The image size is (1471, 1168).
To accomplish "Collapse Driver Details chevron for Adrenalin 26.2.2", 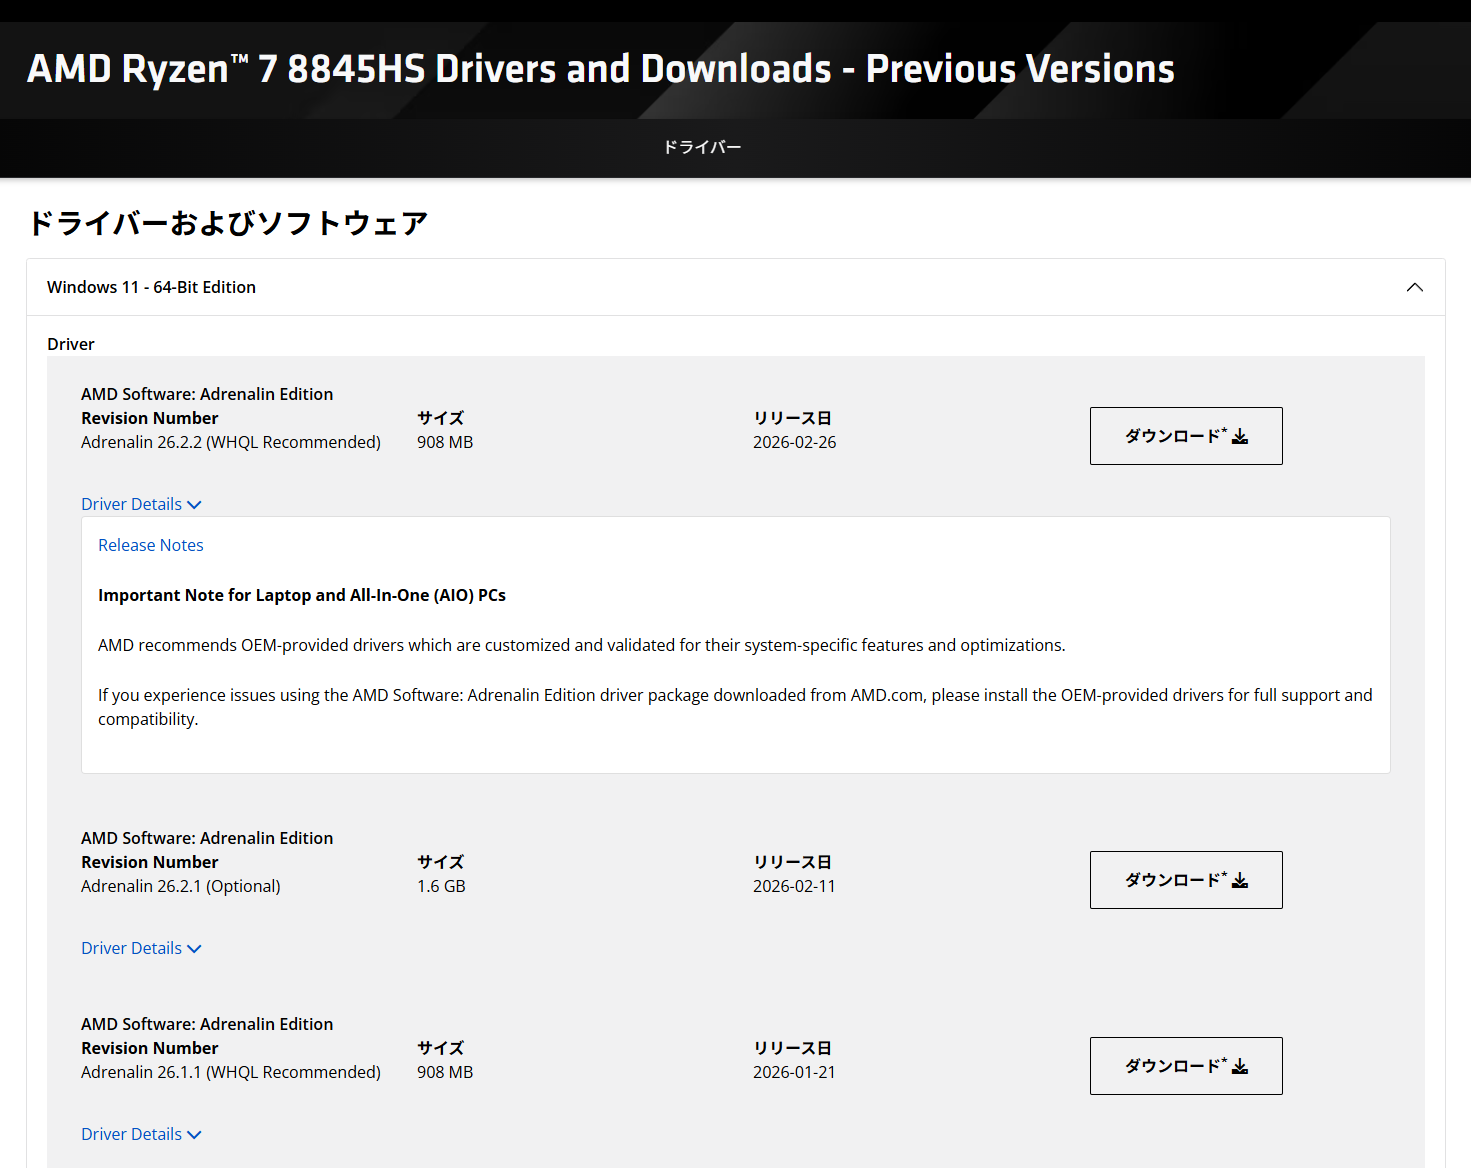I will [x=194, y=505].
